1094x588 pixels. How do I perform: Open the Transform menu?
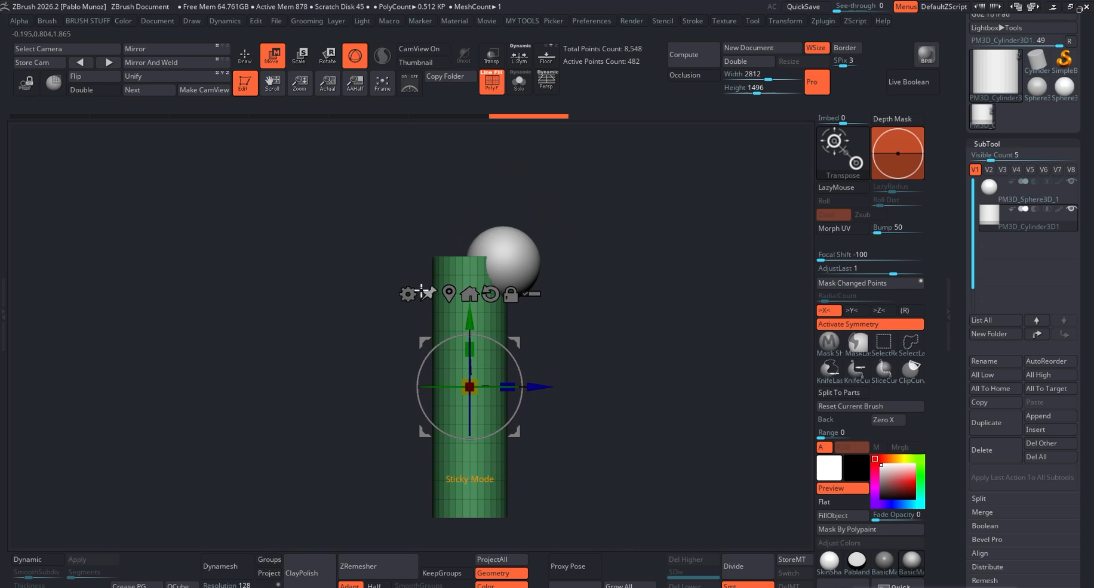785,21
